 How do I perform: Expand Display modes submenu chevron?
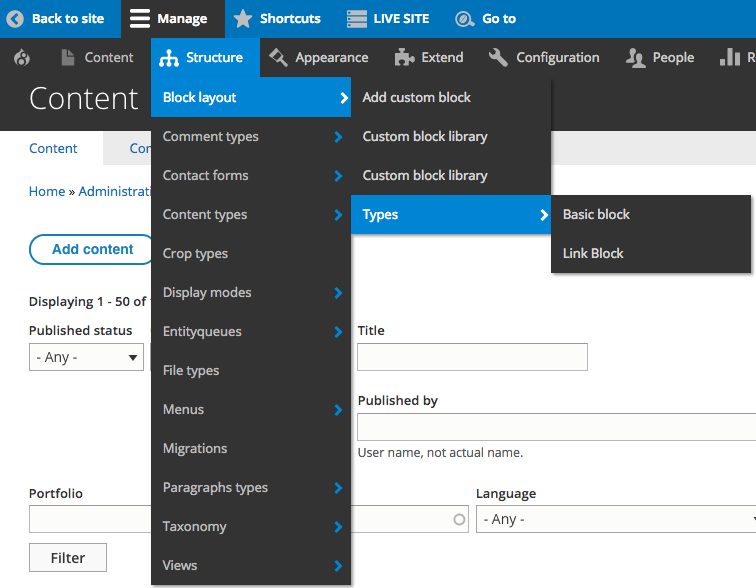338,293
